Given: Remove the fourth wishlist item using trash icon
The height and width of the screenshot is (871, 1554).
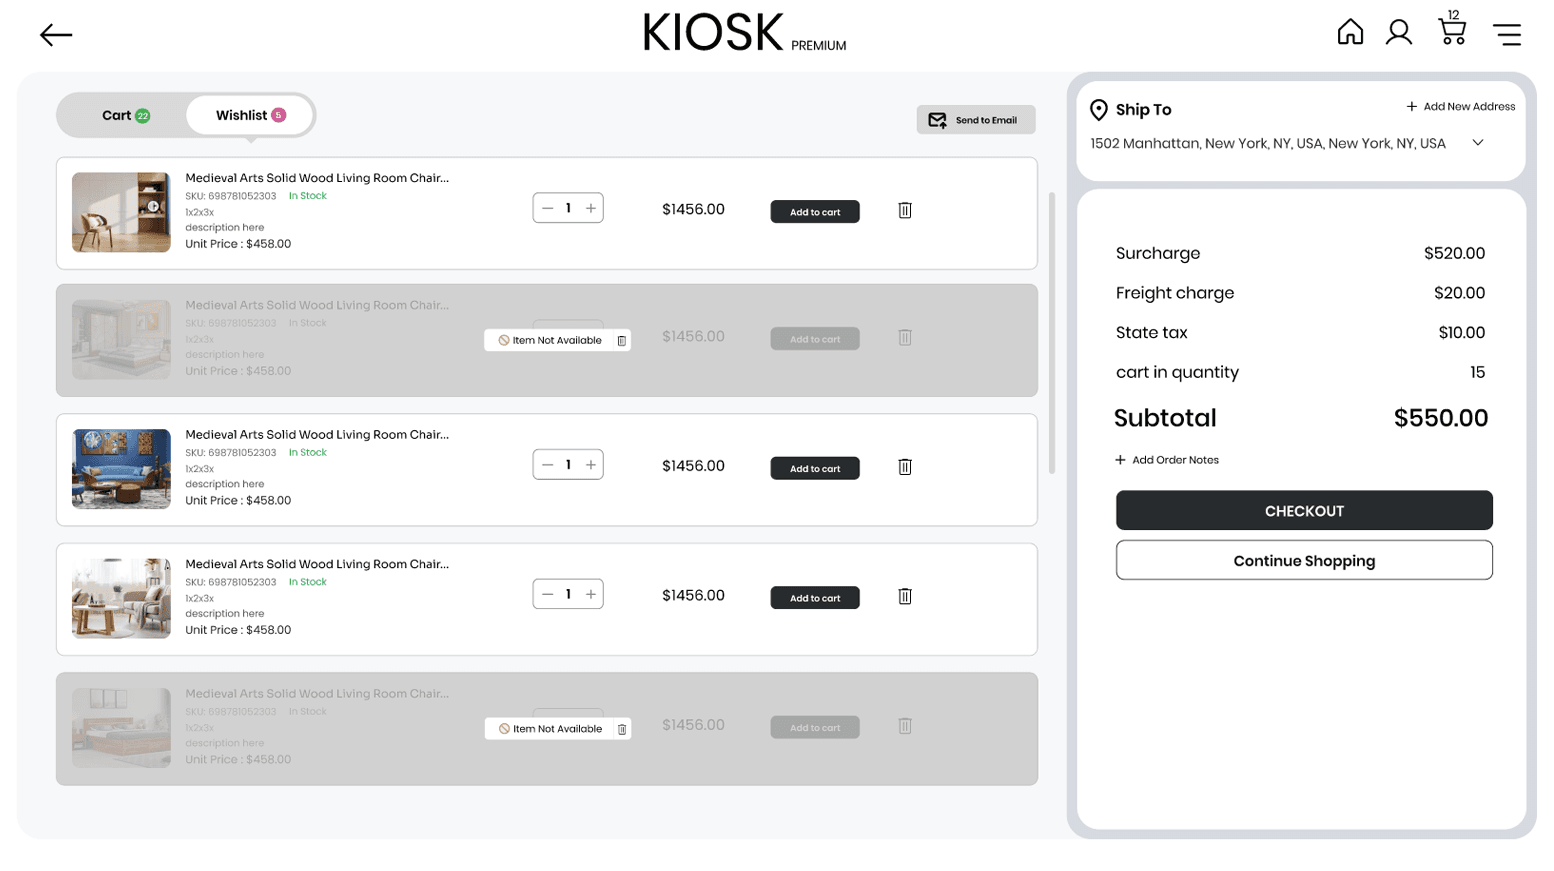Looking at the screenshot, I should 904,596.
